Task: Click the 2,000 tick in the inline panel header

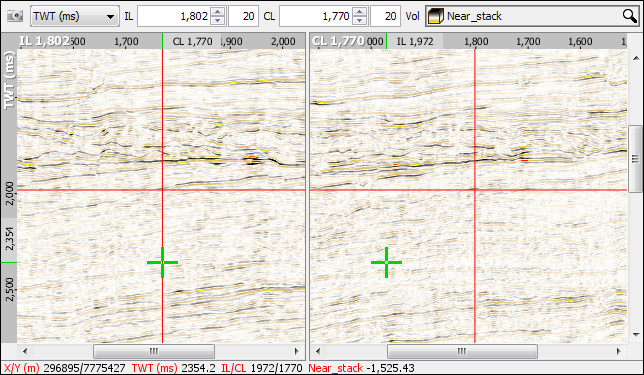Action: tap(283, 41)
